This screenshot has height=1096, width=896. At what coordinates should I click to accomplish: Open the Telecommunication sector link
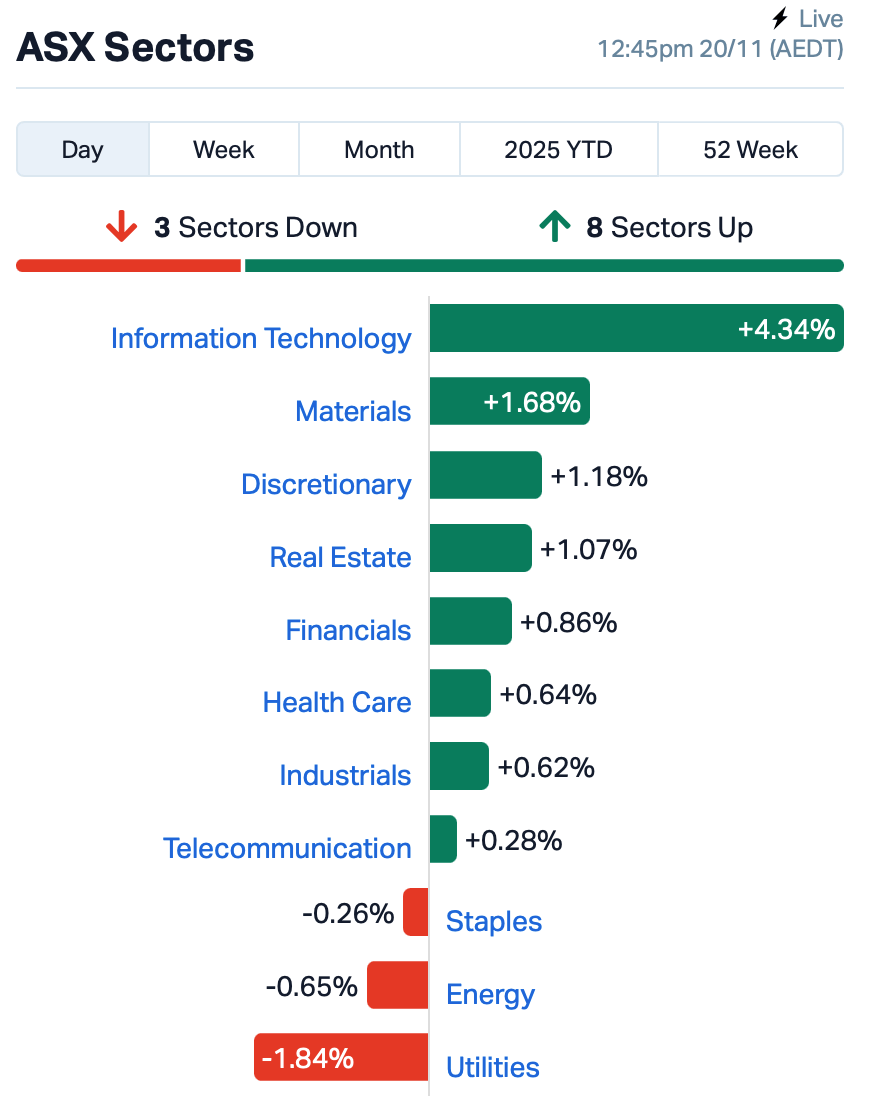pyautogui.click(x=287, y=848)
